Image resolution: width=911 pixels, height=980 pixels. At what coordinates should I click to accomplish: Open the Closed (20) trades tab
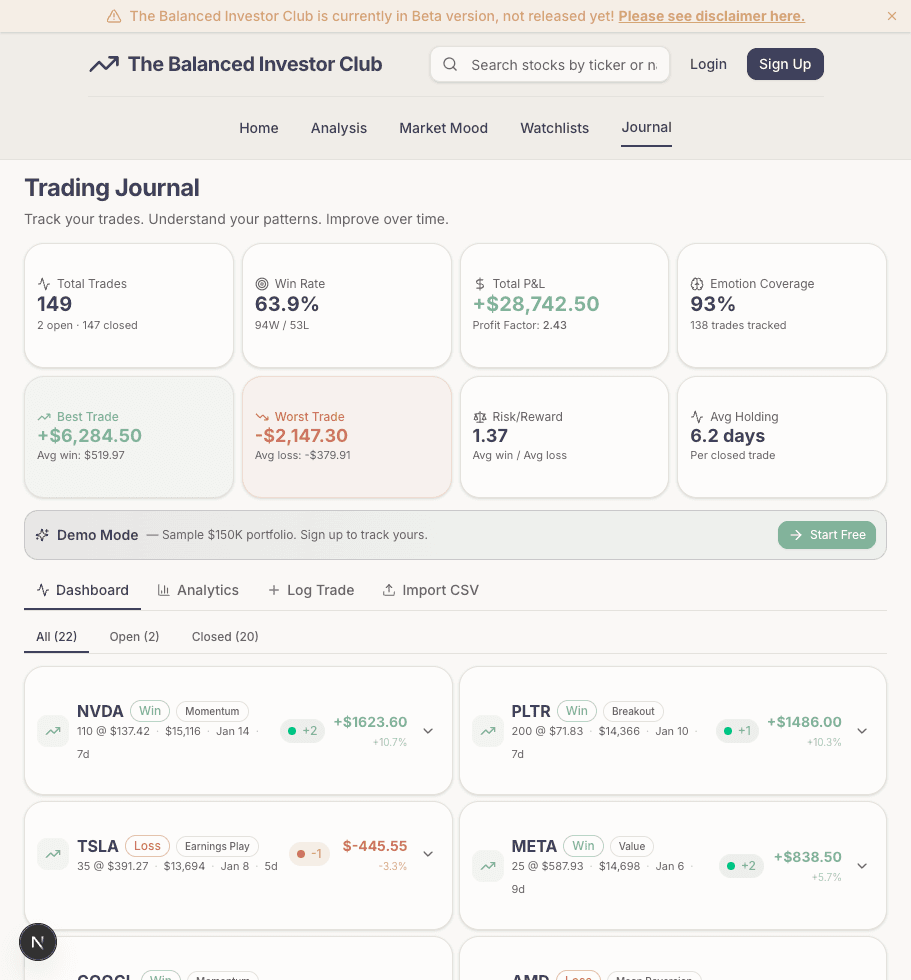click(224, 636)
